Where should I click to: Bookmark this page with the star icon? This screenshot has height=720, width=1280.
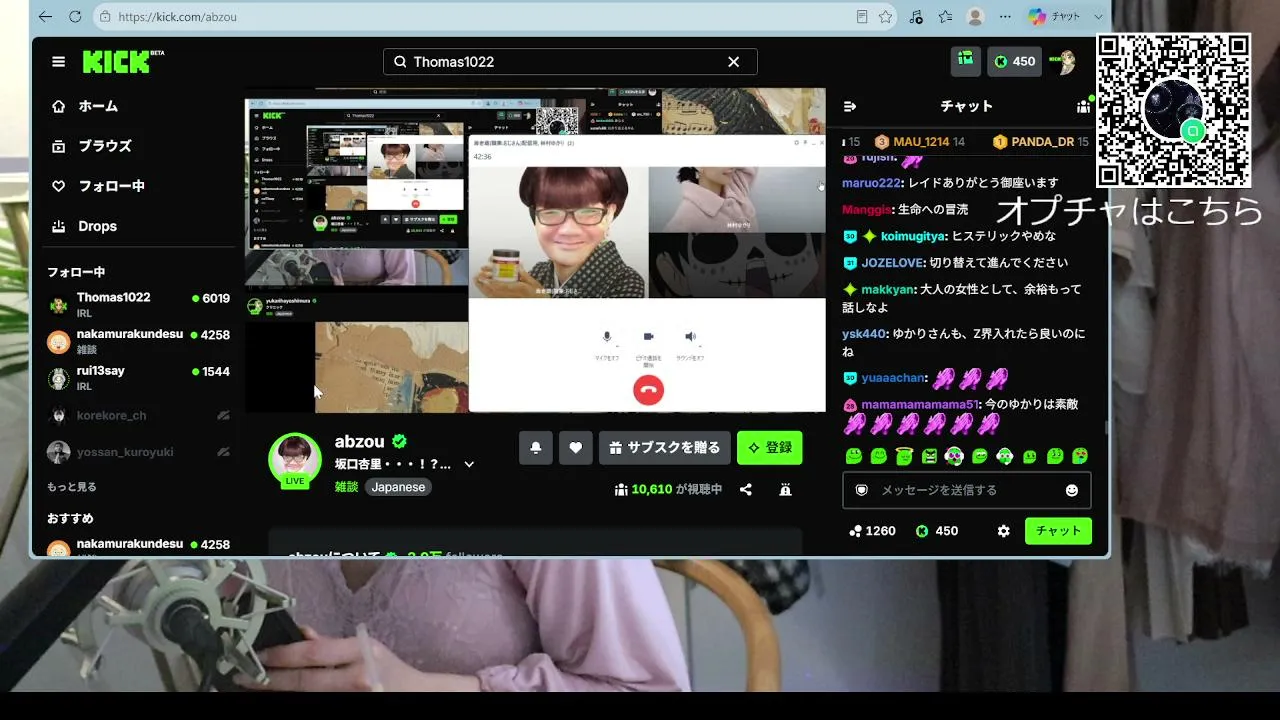[x=885, y=17]
